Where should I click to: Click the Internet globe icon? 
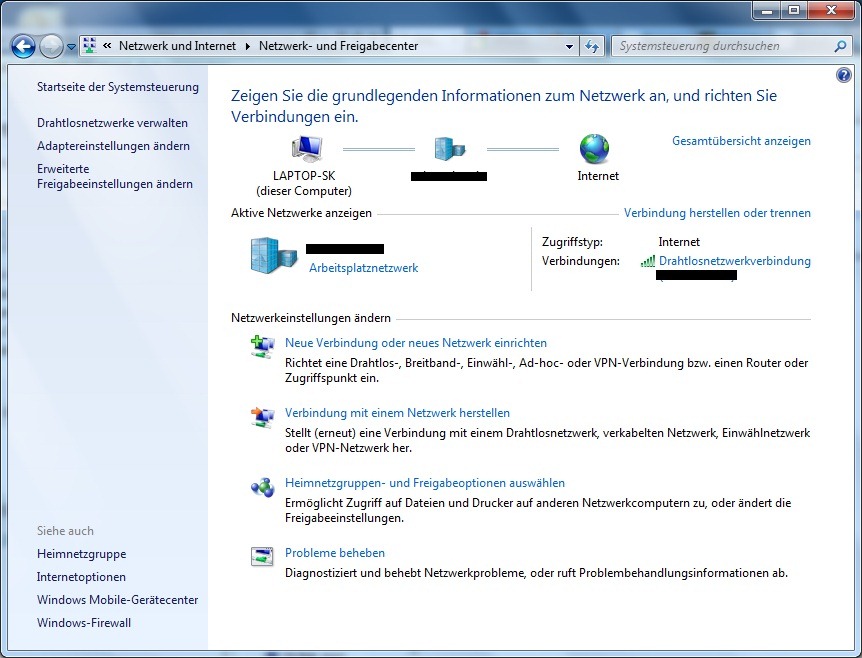pos(594,149)
